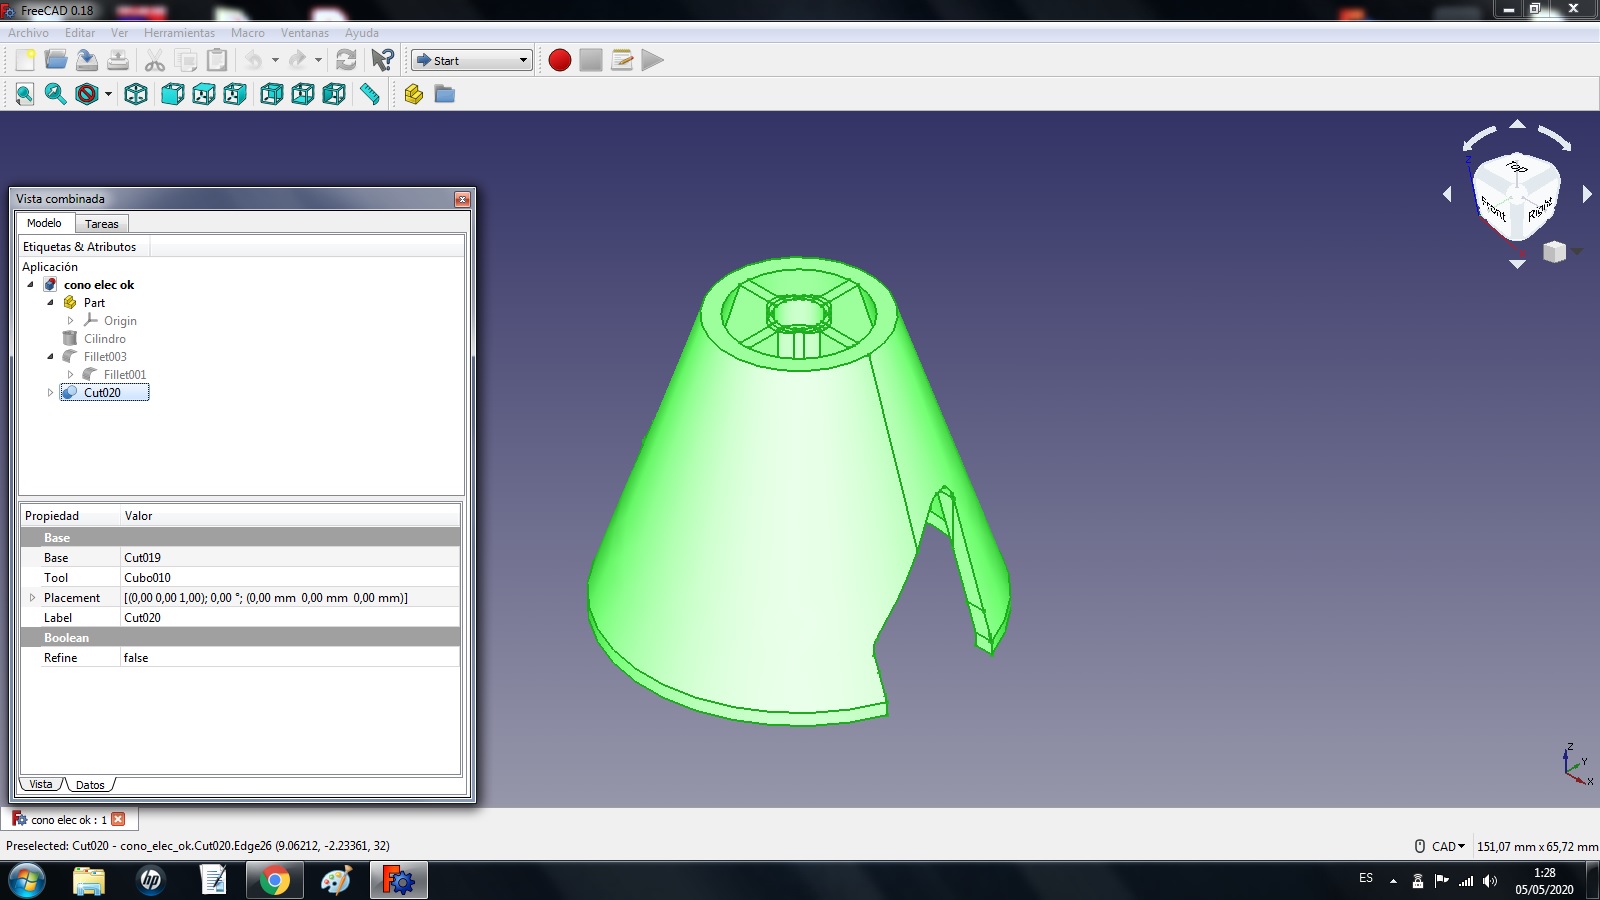Expand the Placement property row

coord(33,598)
